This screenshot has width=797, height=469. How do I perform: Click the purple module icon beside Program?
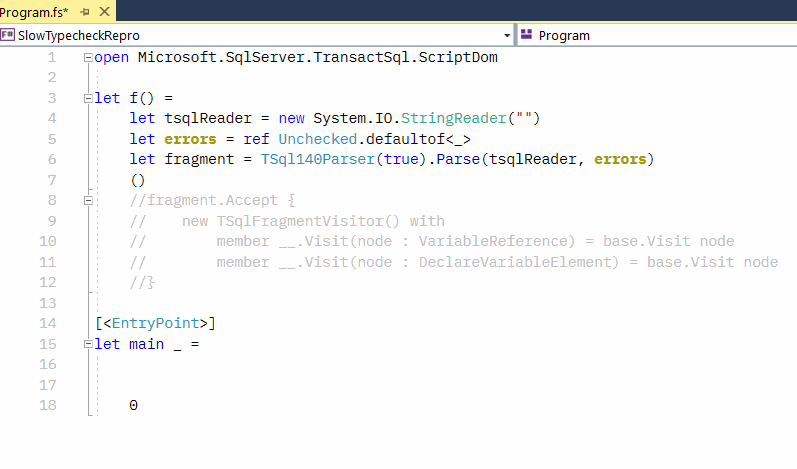[526, 35]
